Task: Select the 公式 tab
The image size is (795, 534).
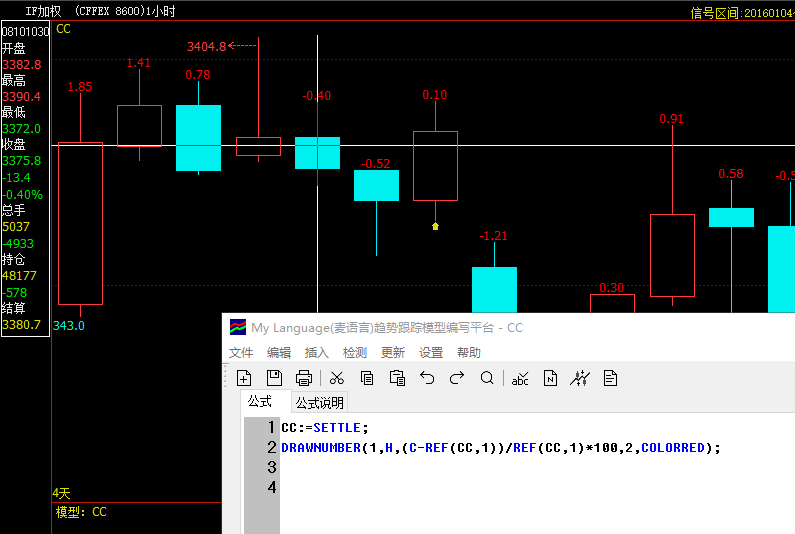Action: click(x=260, y=402)
